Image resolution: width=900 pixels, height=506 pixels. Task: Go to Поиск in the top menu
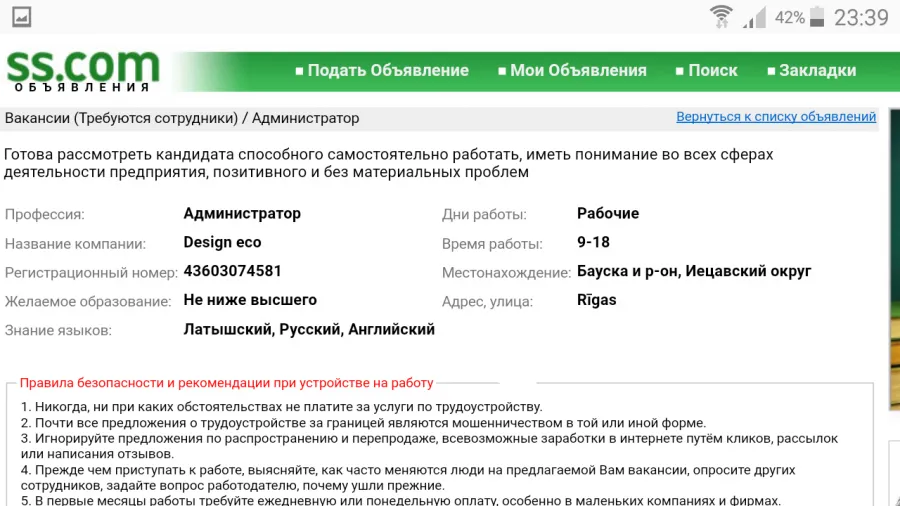707,71
